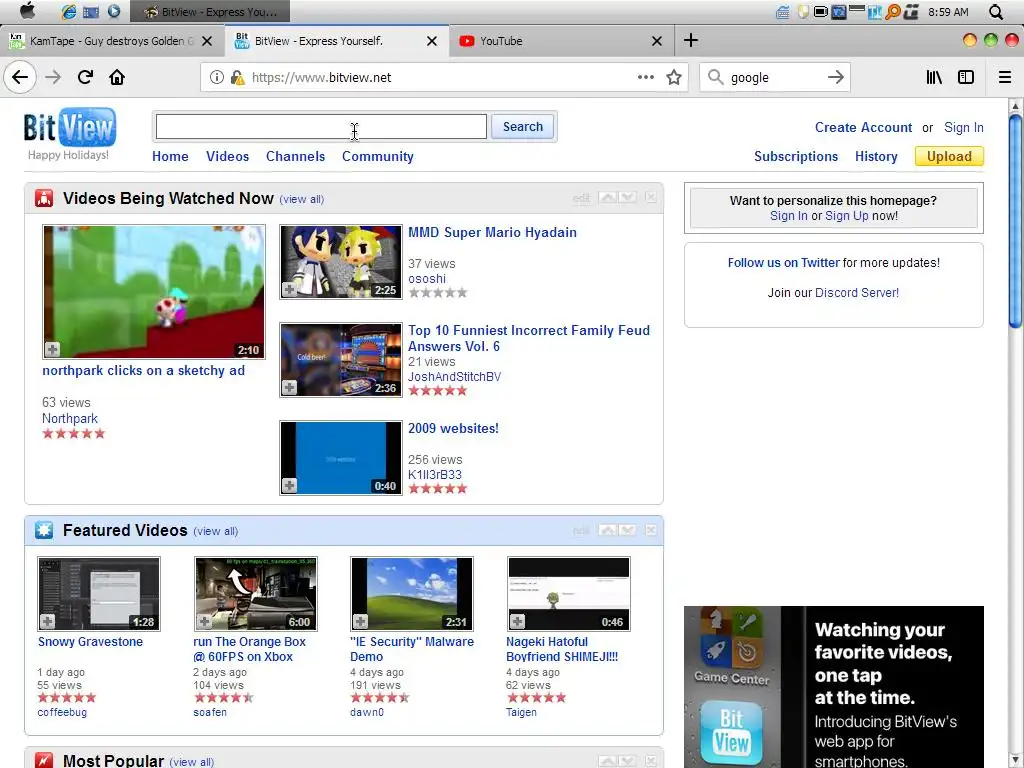
Task: Click the forward navigation arrow
Action: coord(53,78)
